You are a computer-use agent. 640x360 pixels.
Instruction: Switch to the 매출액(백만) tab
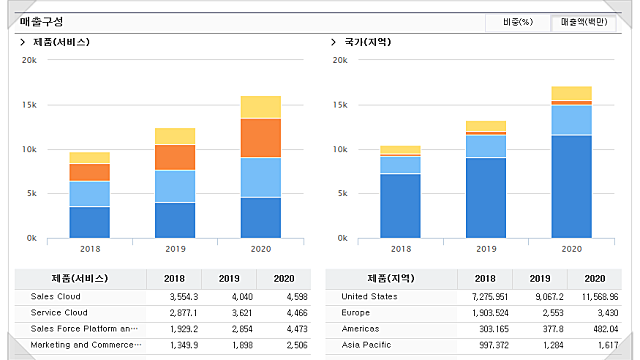click(x=584, y=22)
